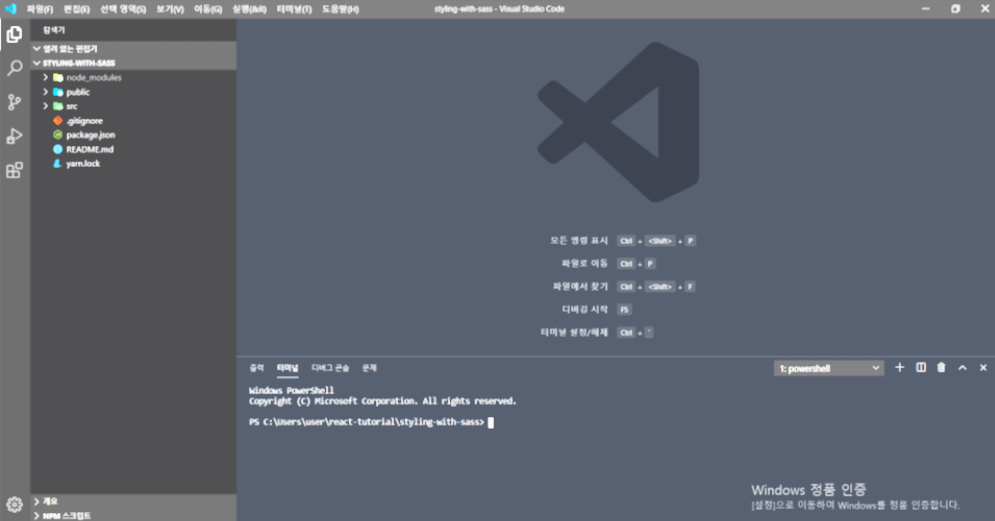Screen dimensions: 995x521
Task: Click the README.md file icon
Action: [x=58, y=149]
